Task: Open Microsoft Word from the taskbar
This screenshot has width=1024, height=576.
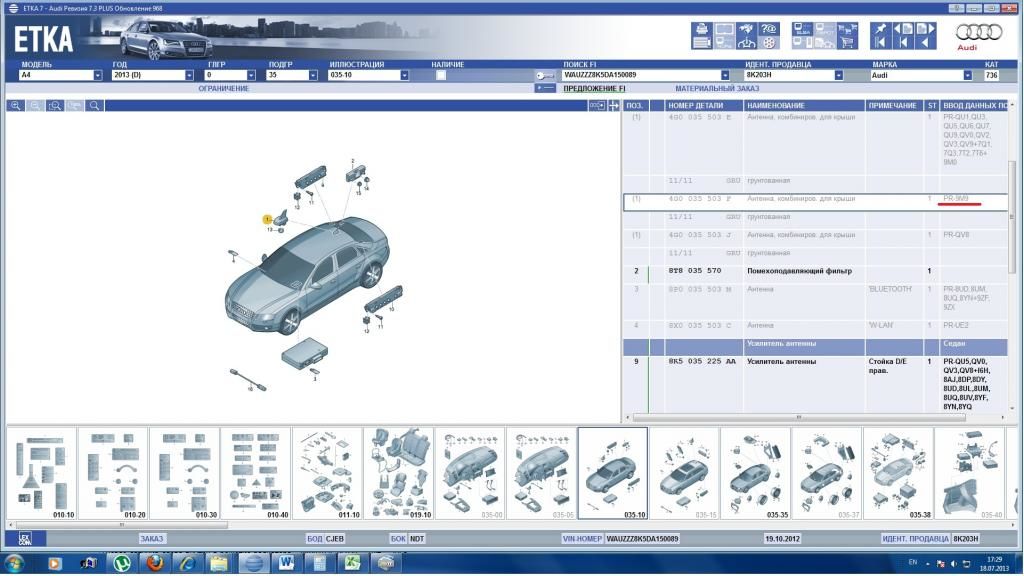Action: point(286,563)
